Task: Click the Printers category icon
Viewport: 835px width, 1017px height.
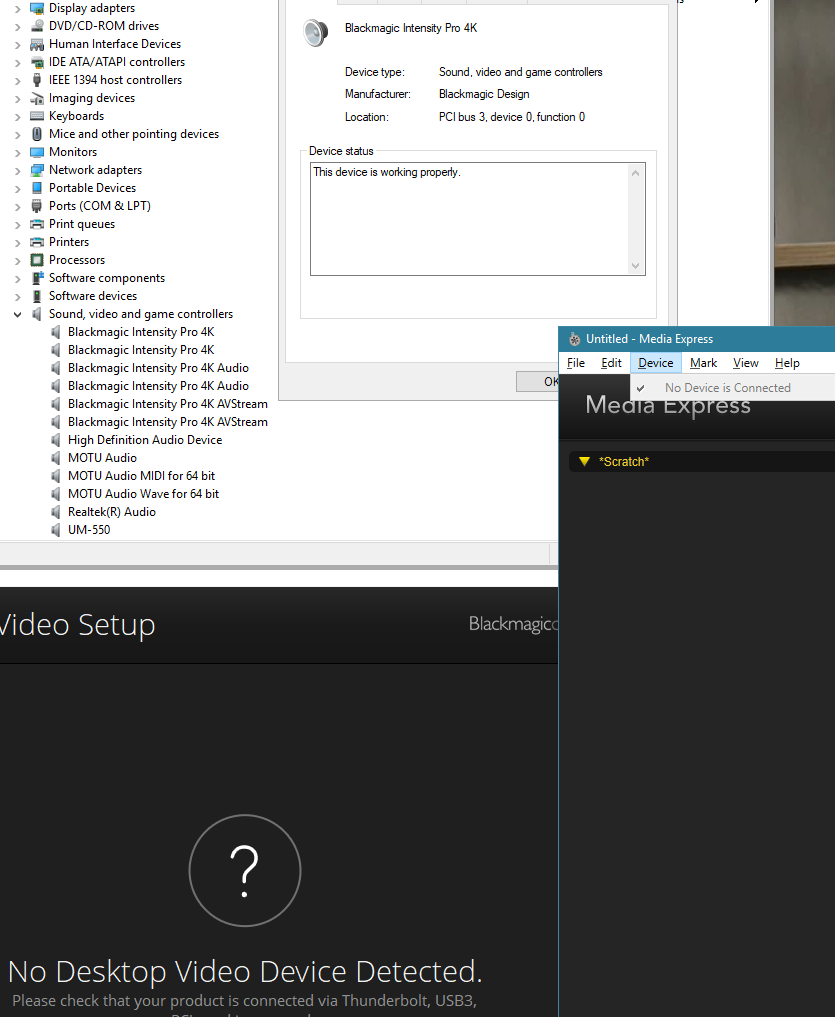Action: 37,242
